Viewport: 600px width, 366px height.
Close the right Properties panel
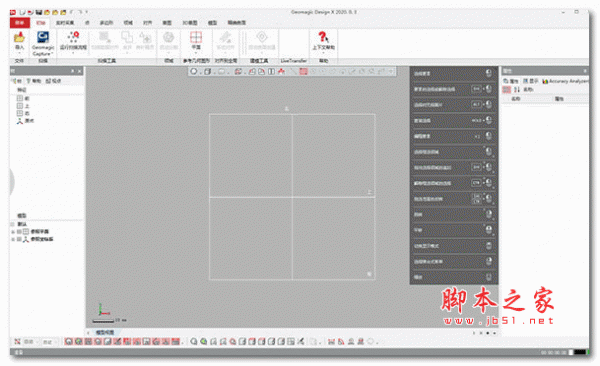coord(585,71)
